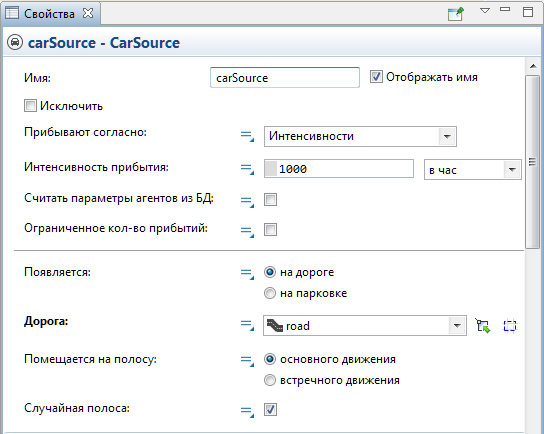Click the equals icon beside Появляется
Viewport: 544px width, 434px height.
pyautogui.click(x=247, y=273)
